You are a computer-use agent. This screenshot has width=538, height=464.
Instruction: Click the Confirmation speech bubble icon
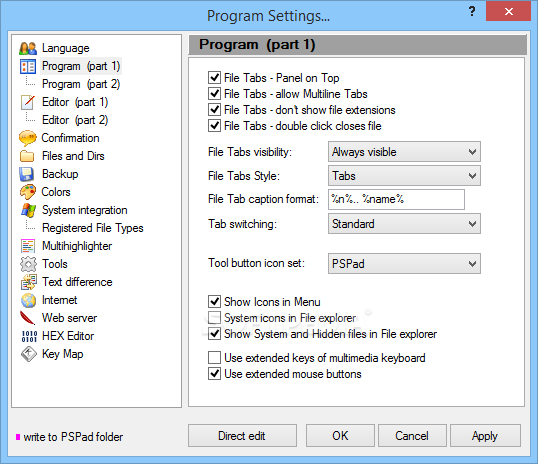click(28, 138)
